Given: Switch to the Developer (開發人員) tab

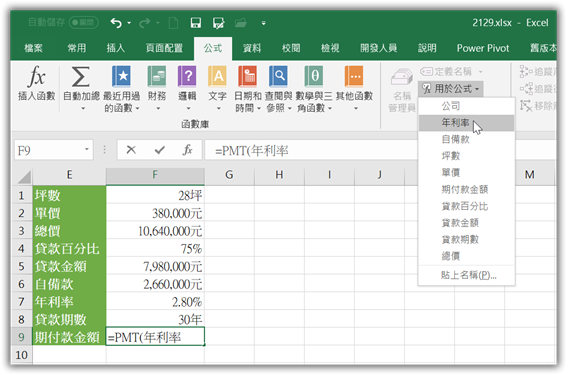Looking at the screenshot, I should point(378,48).
